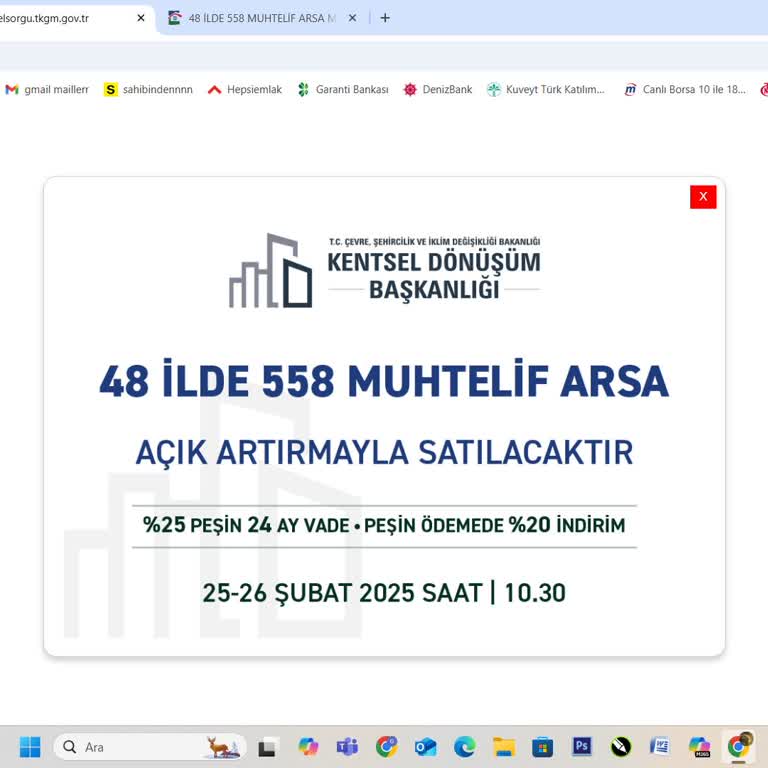Viewport: 768px width, 768px height.
Task: Open the Canlı Borsa bookmark
Action: click(x=685, y=90)
